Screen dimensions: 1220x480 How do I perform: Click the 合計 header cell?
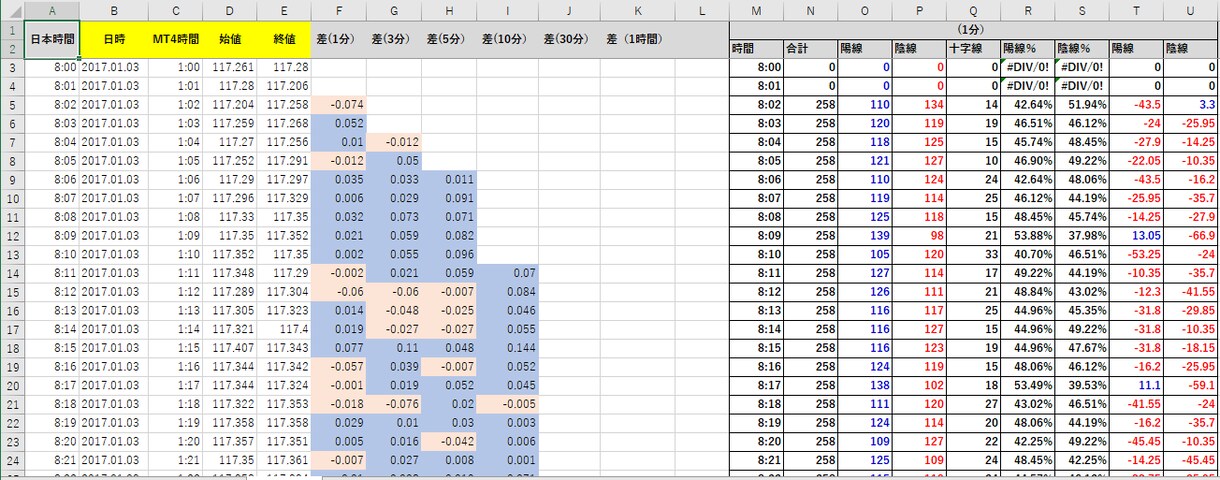(810, 48)
